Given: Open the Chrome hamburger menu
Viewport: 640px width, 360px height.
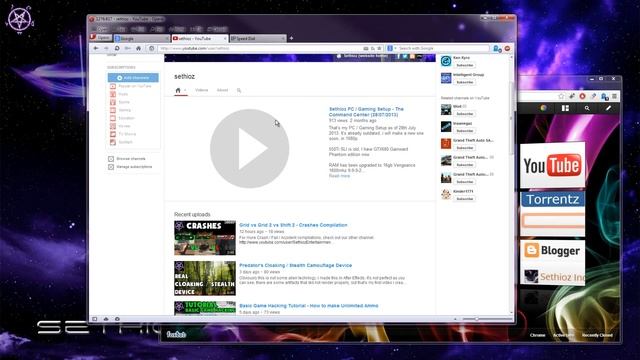Looking at the screenshot, I should pyautogui.click(x=614, y=96).
